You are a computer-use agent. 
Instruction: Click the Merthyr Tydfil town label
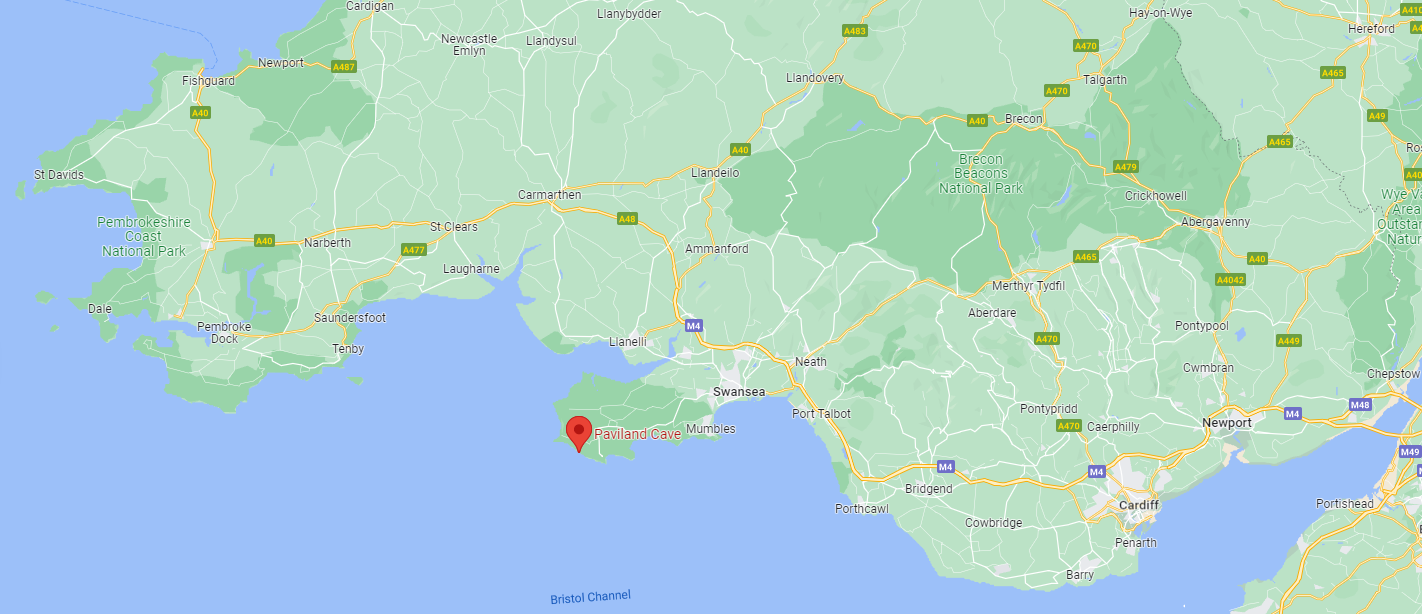[1027, 286]
